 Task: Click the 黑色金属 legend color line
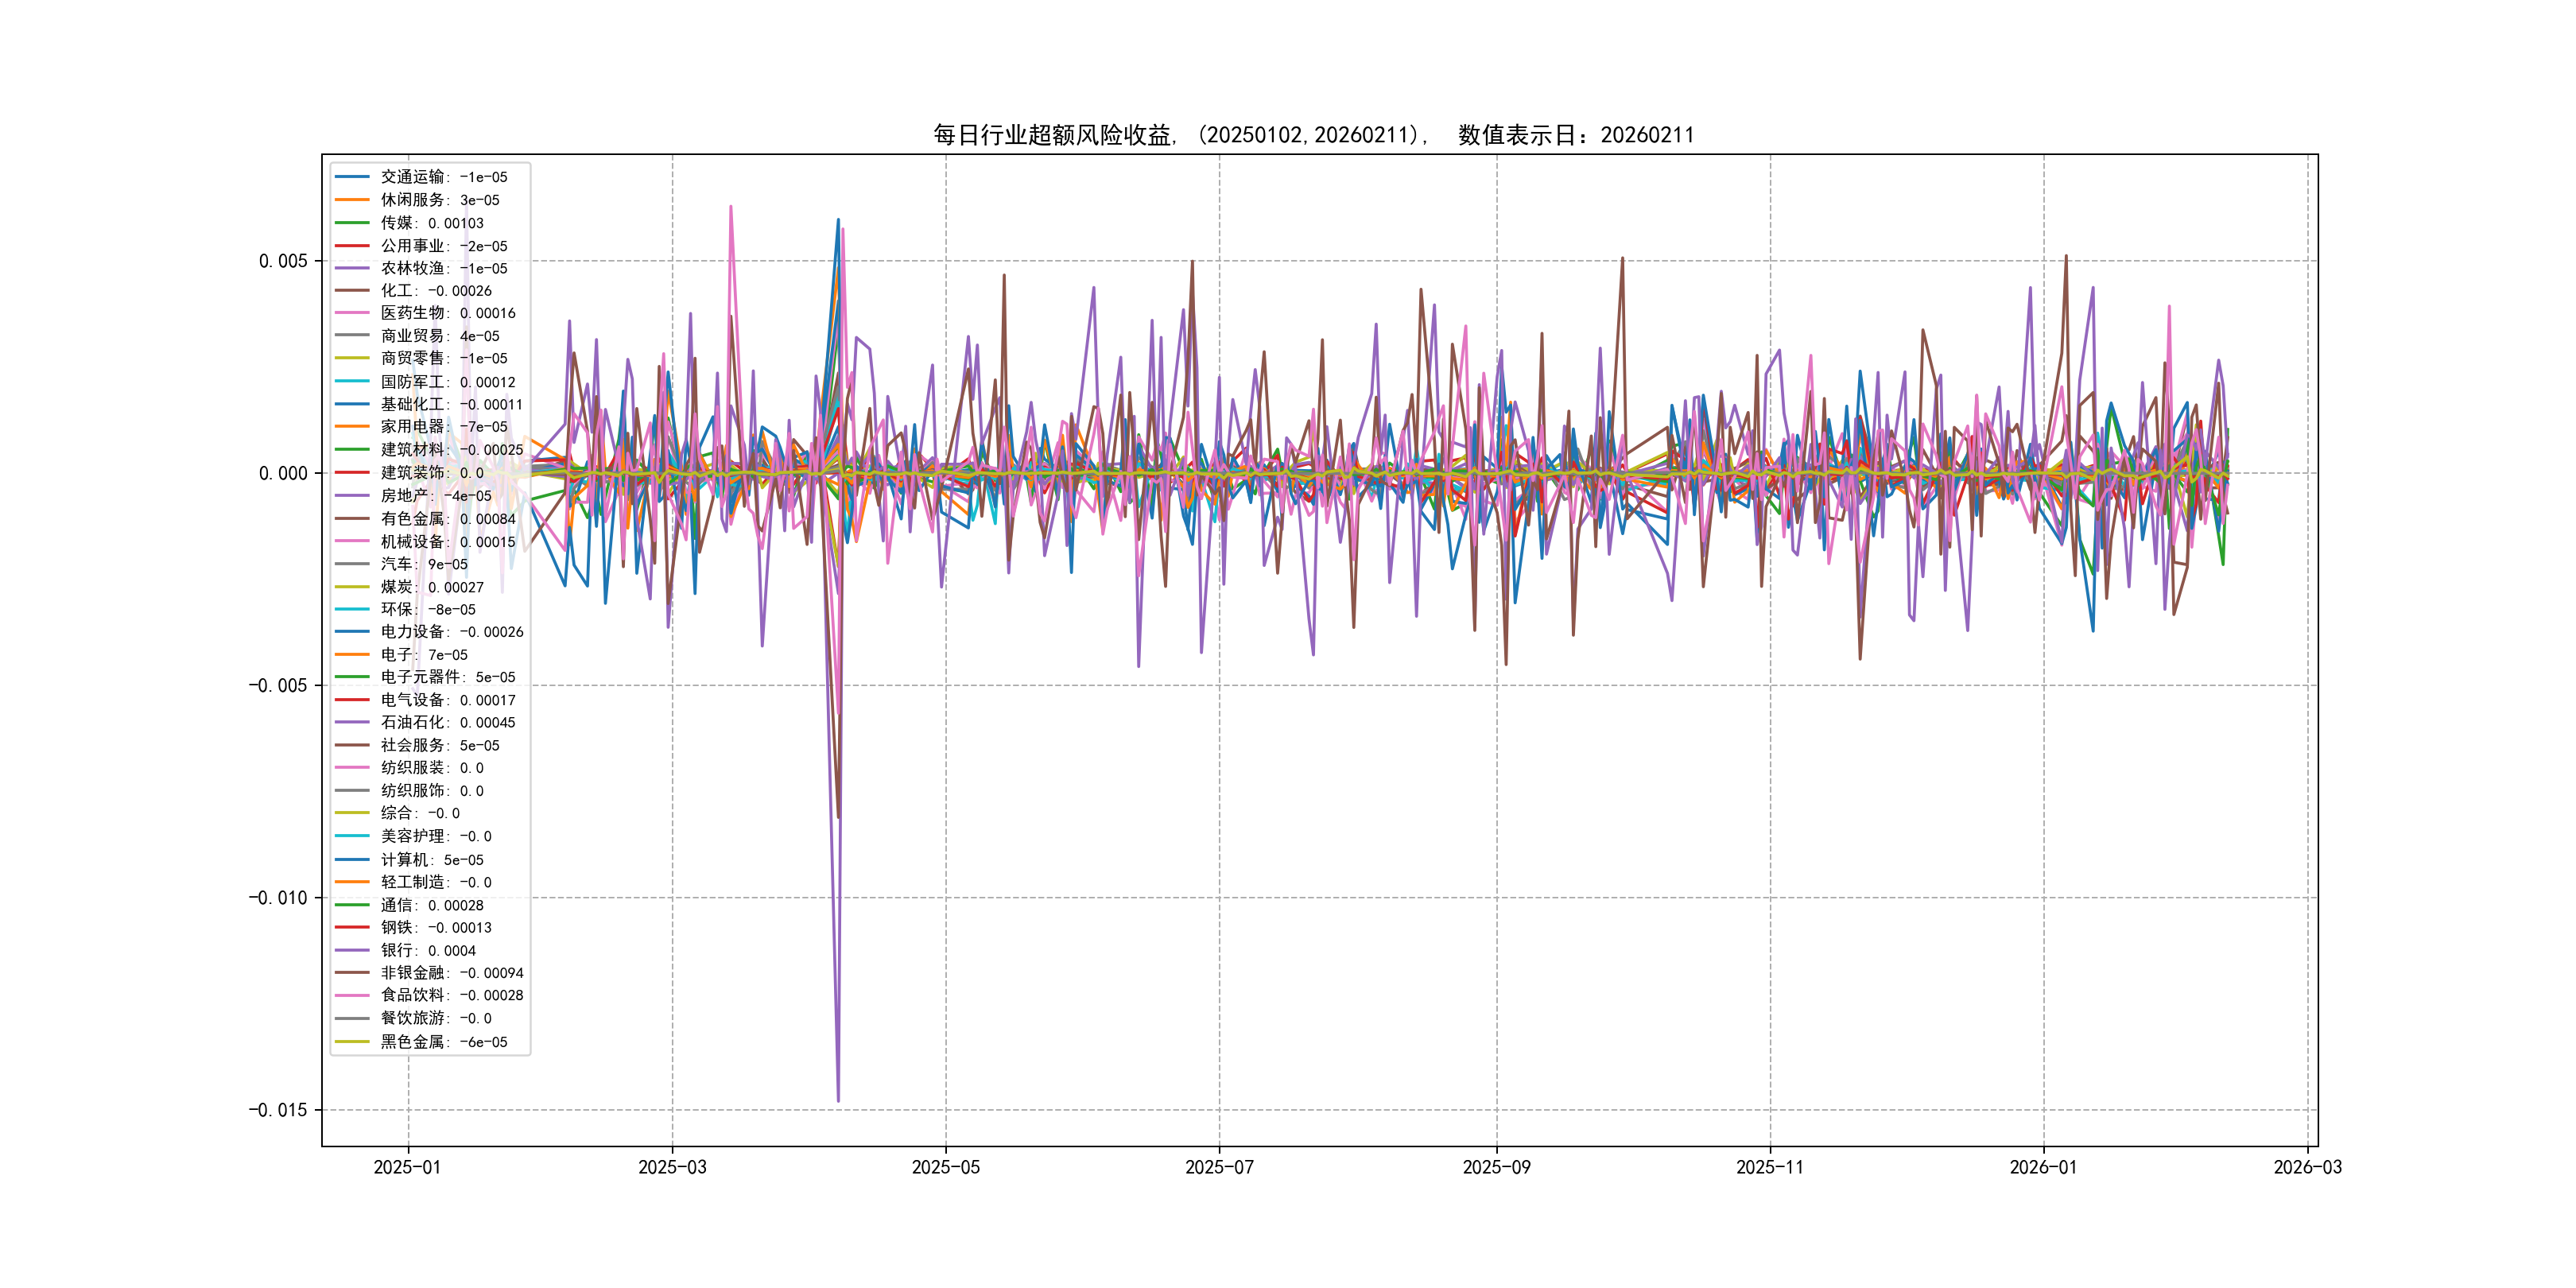(352, 1042)
